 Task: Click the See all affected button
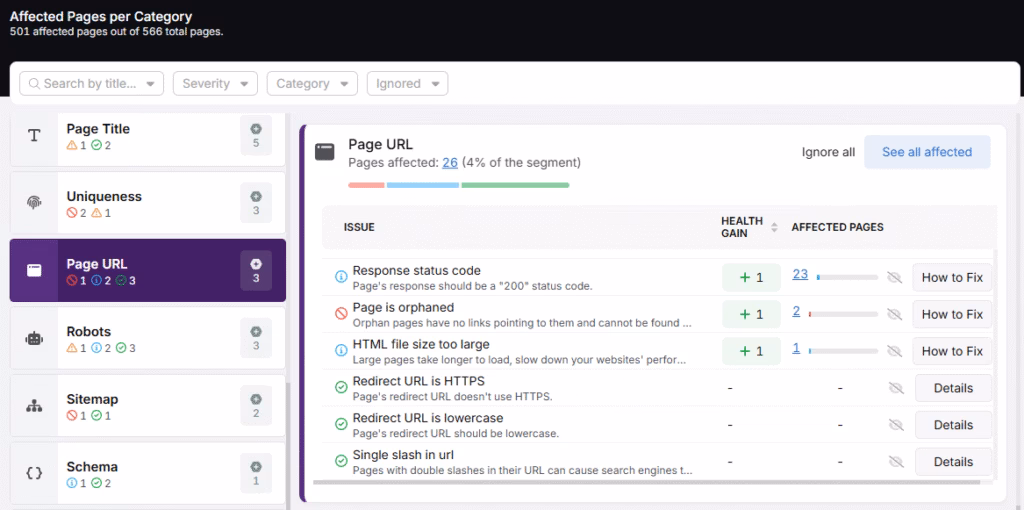pyautogui.click(x=926, y=152)
